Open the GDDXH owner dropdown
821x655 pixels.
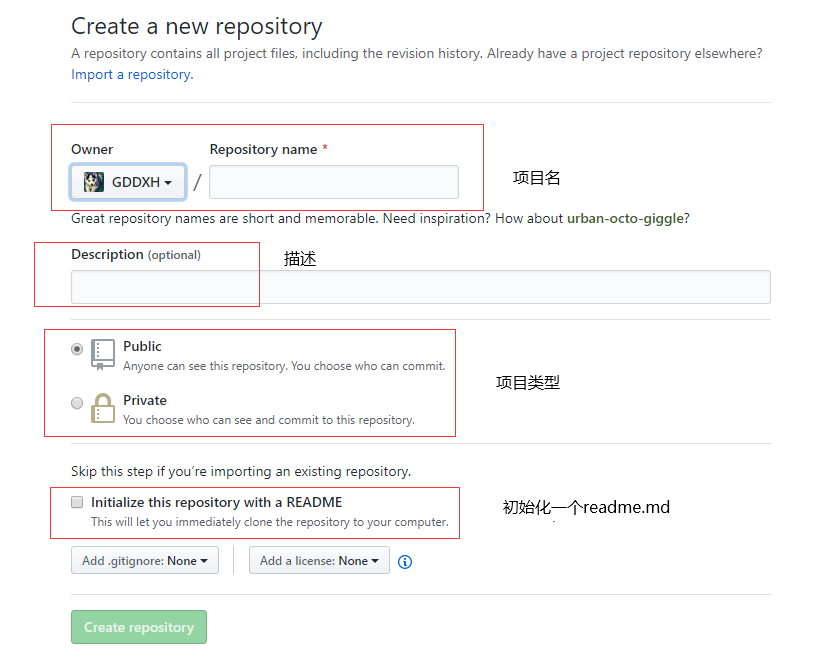pos(127,181)
